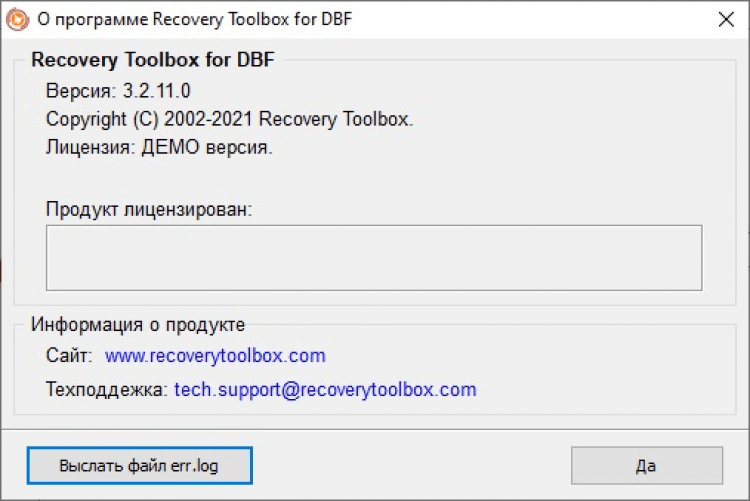Confirm the dialog with the Да button
This screenshot has width=750, height=501.
pos(646,466)
